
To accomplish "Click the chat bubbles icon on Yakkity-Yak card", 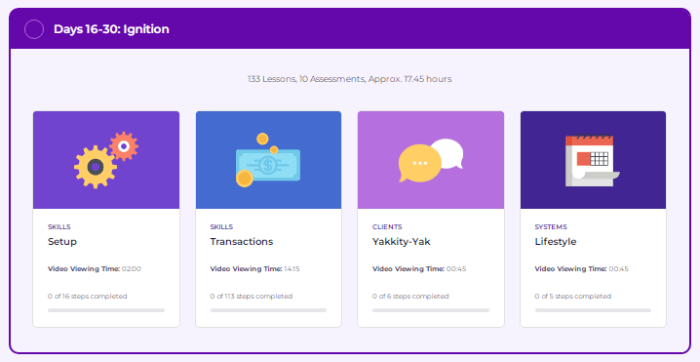I will click(430, 160).
